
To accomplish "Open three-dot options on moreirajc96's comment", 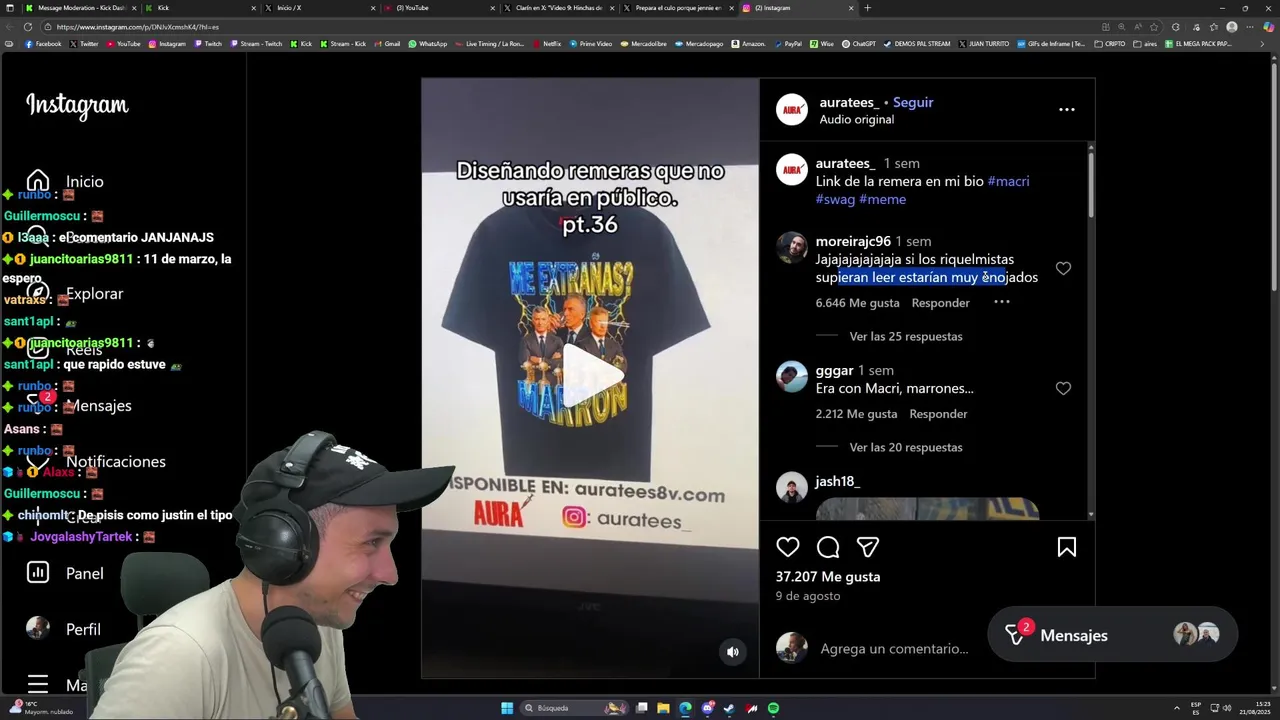I will pos(1002,302).
